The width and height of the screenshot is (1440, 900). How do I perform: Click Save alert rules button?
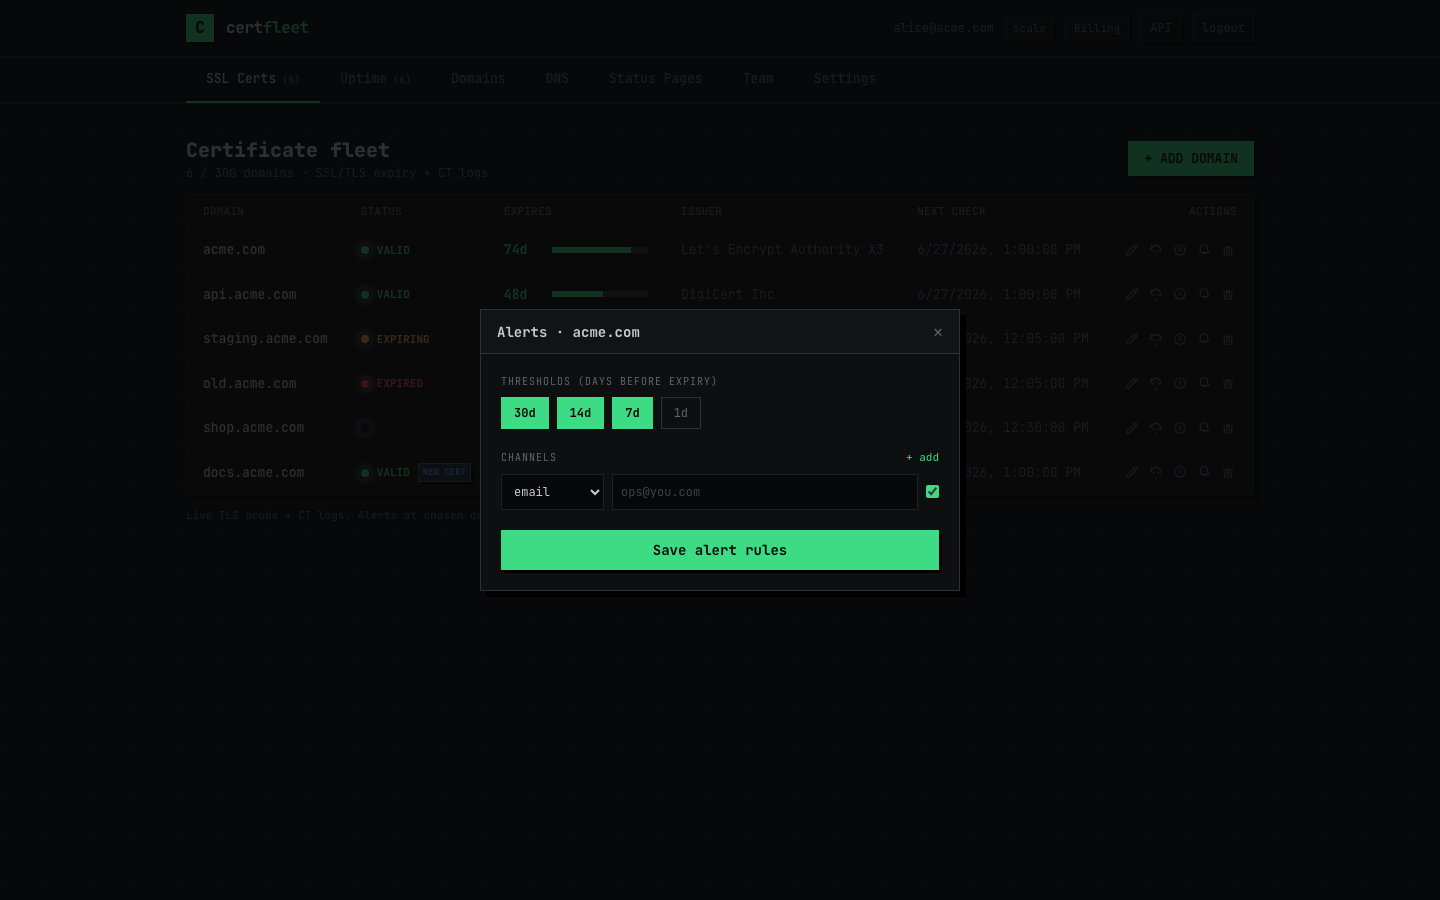720,550
